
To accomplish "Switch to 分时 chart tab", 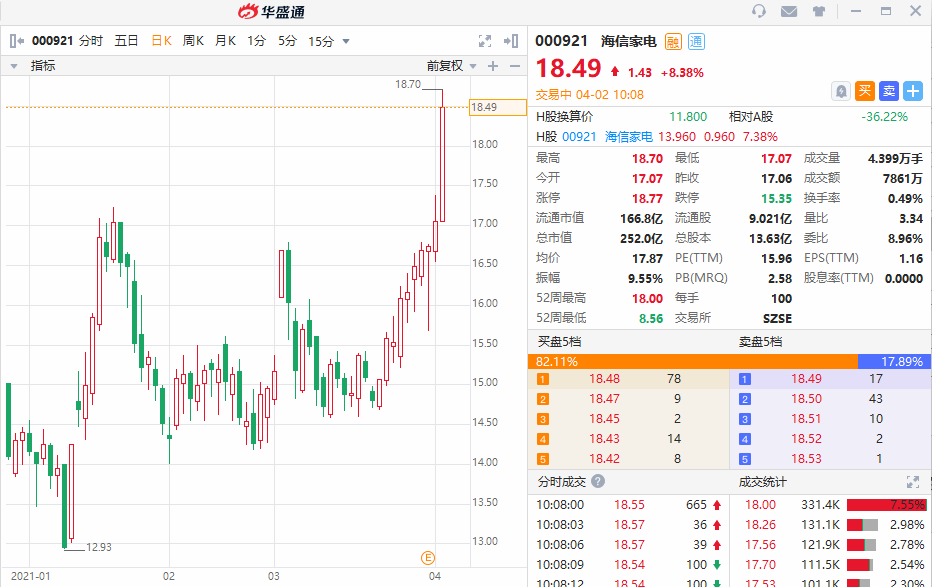I will pyautogui.click(x=91, y=41).
